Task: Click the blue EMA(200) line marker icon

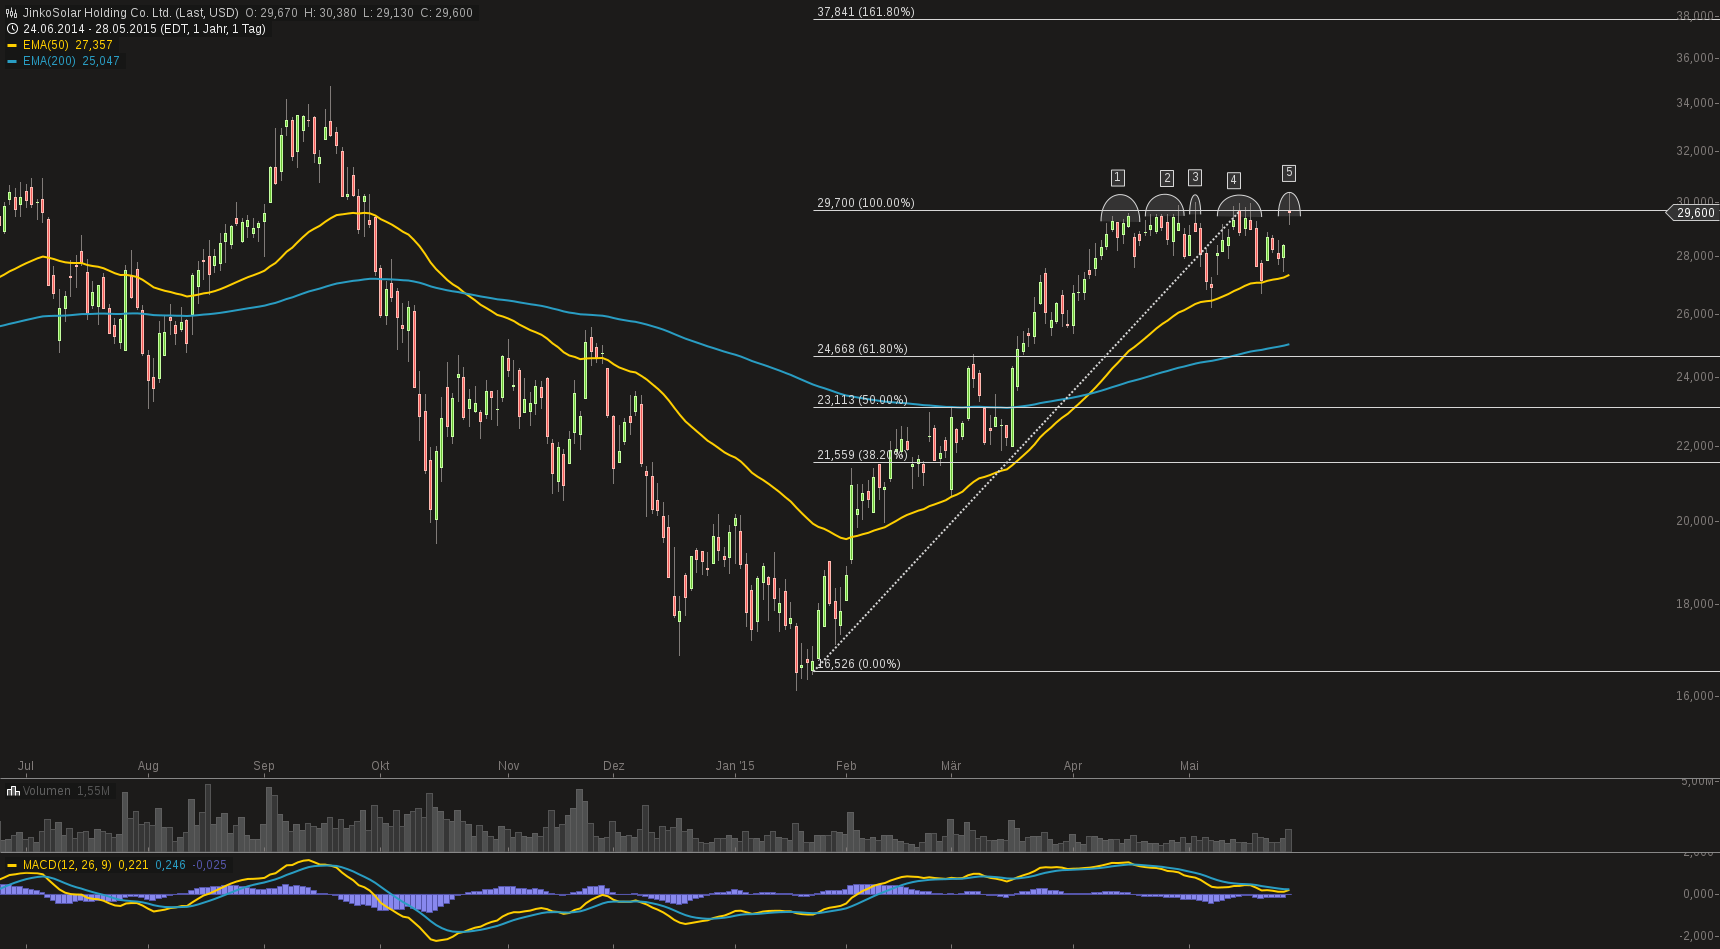Action: pyautogui.click(x=11, y=61)
